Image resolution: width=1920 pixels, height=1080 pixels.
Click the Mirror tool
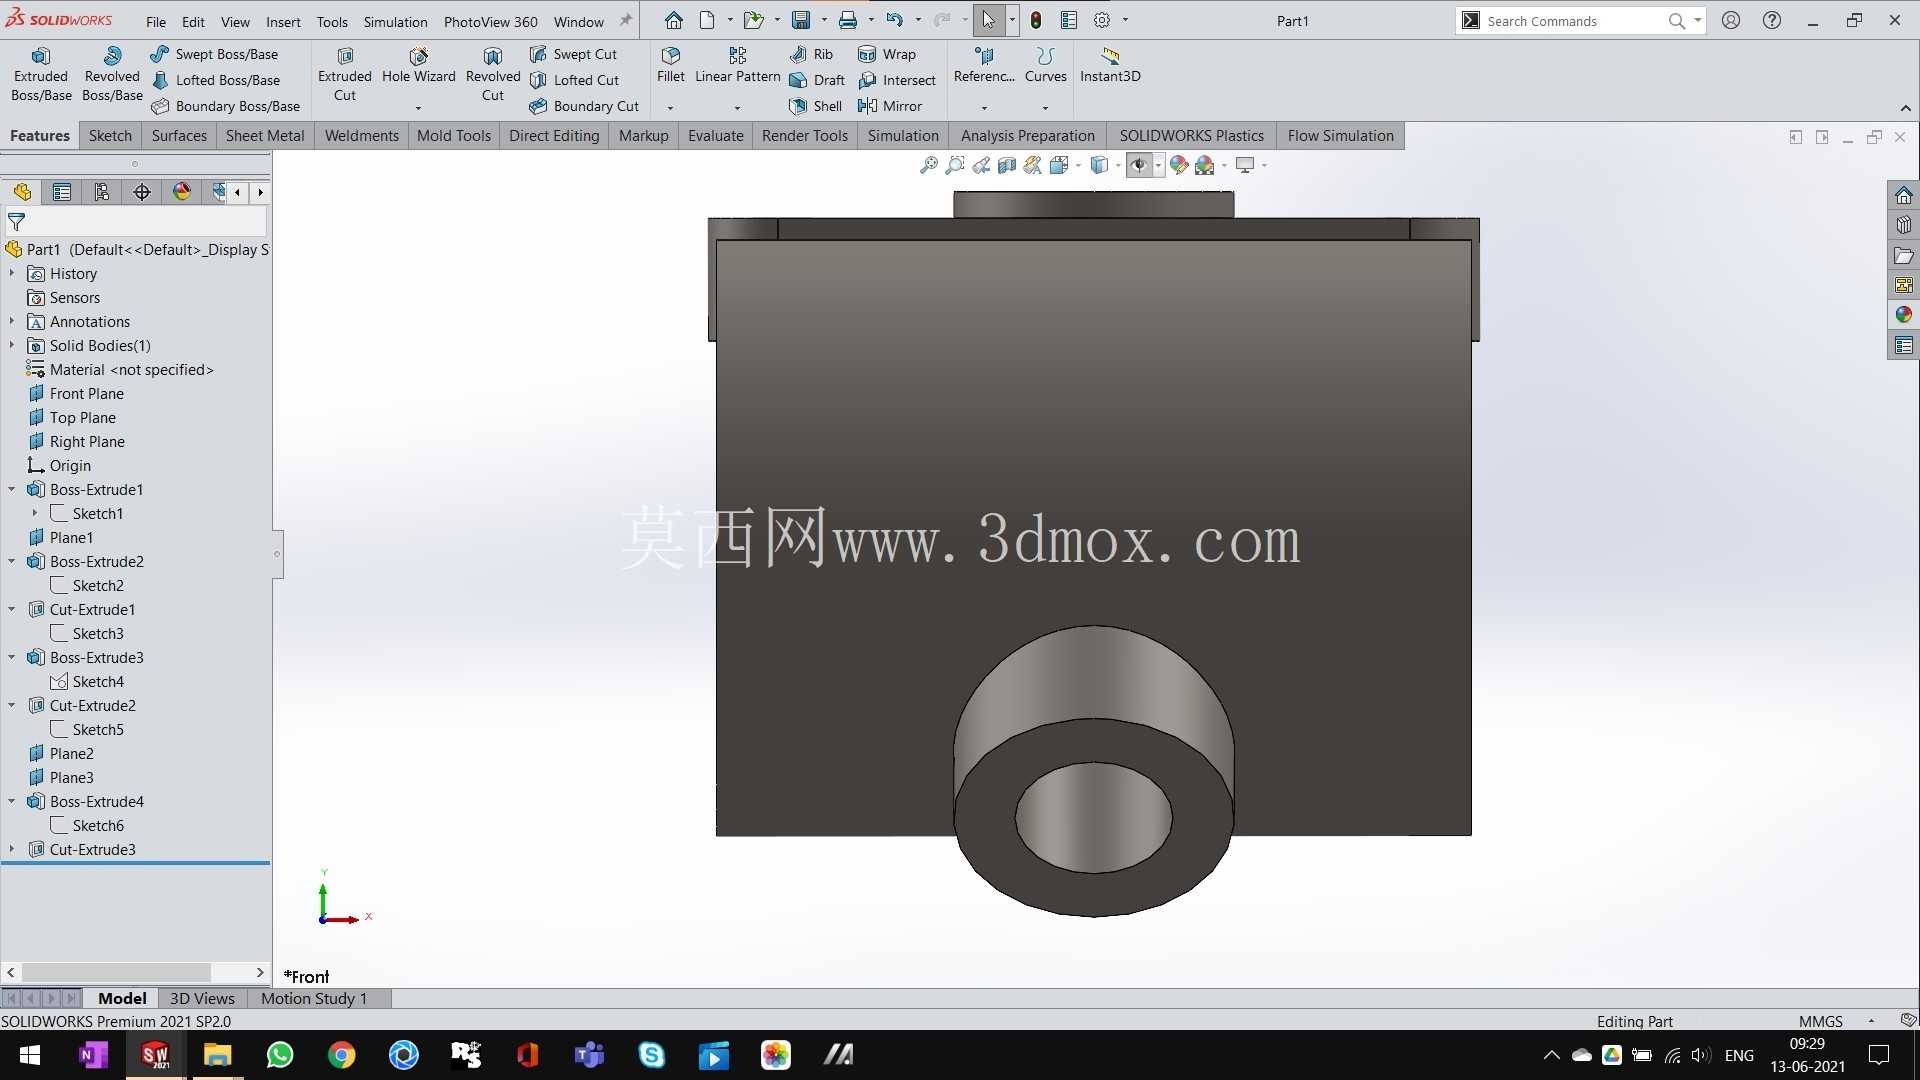click(890, 106)
